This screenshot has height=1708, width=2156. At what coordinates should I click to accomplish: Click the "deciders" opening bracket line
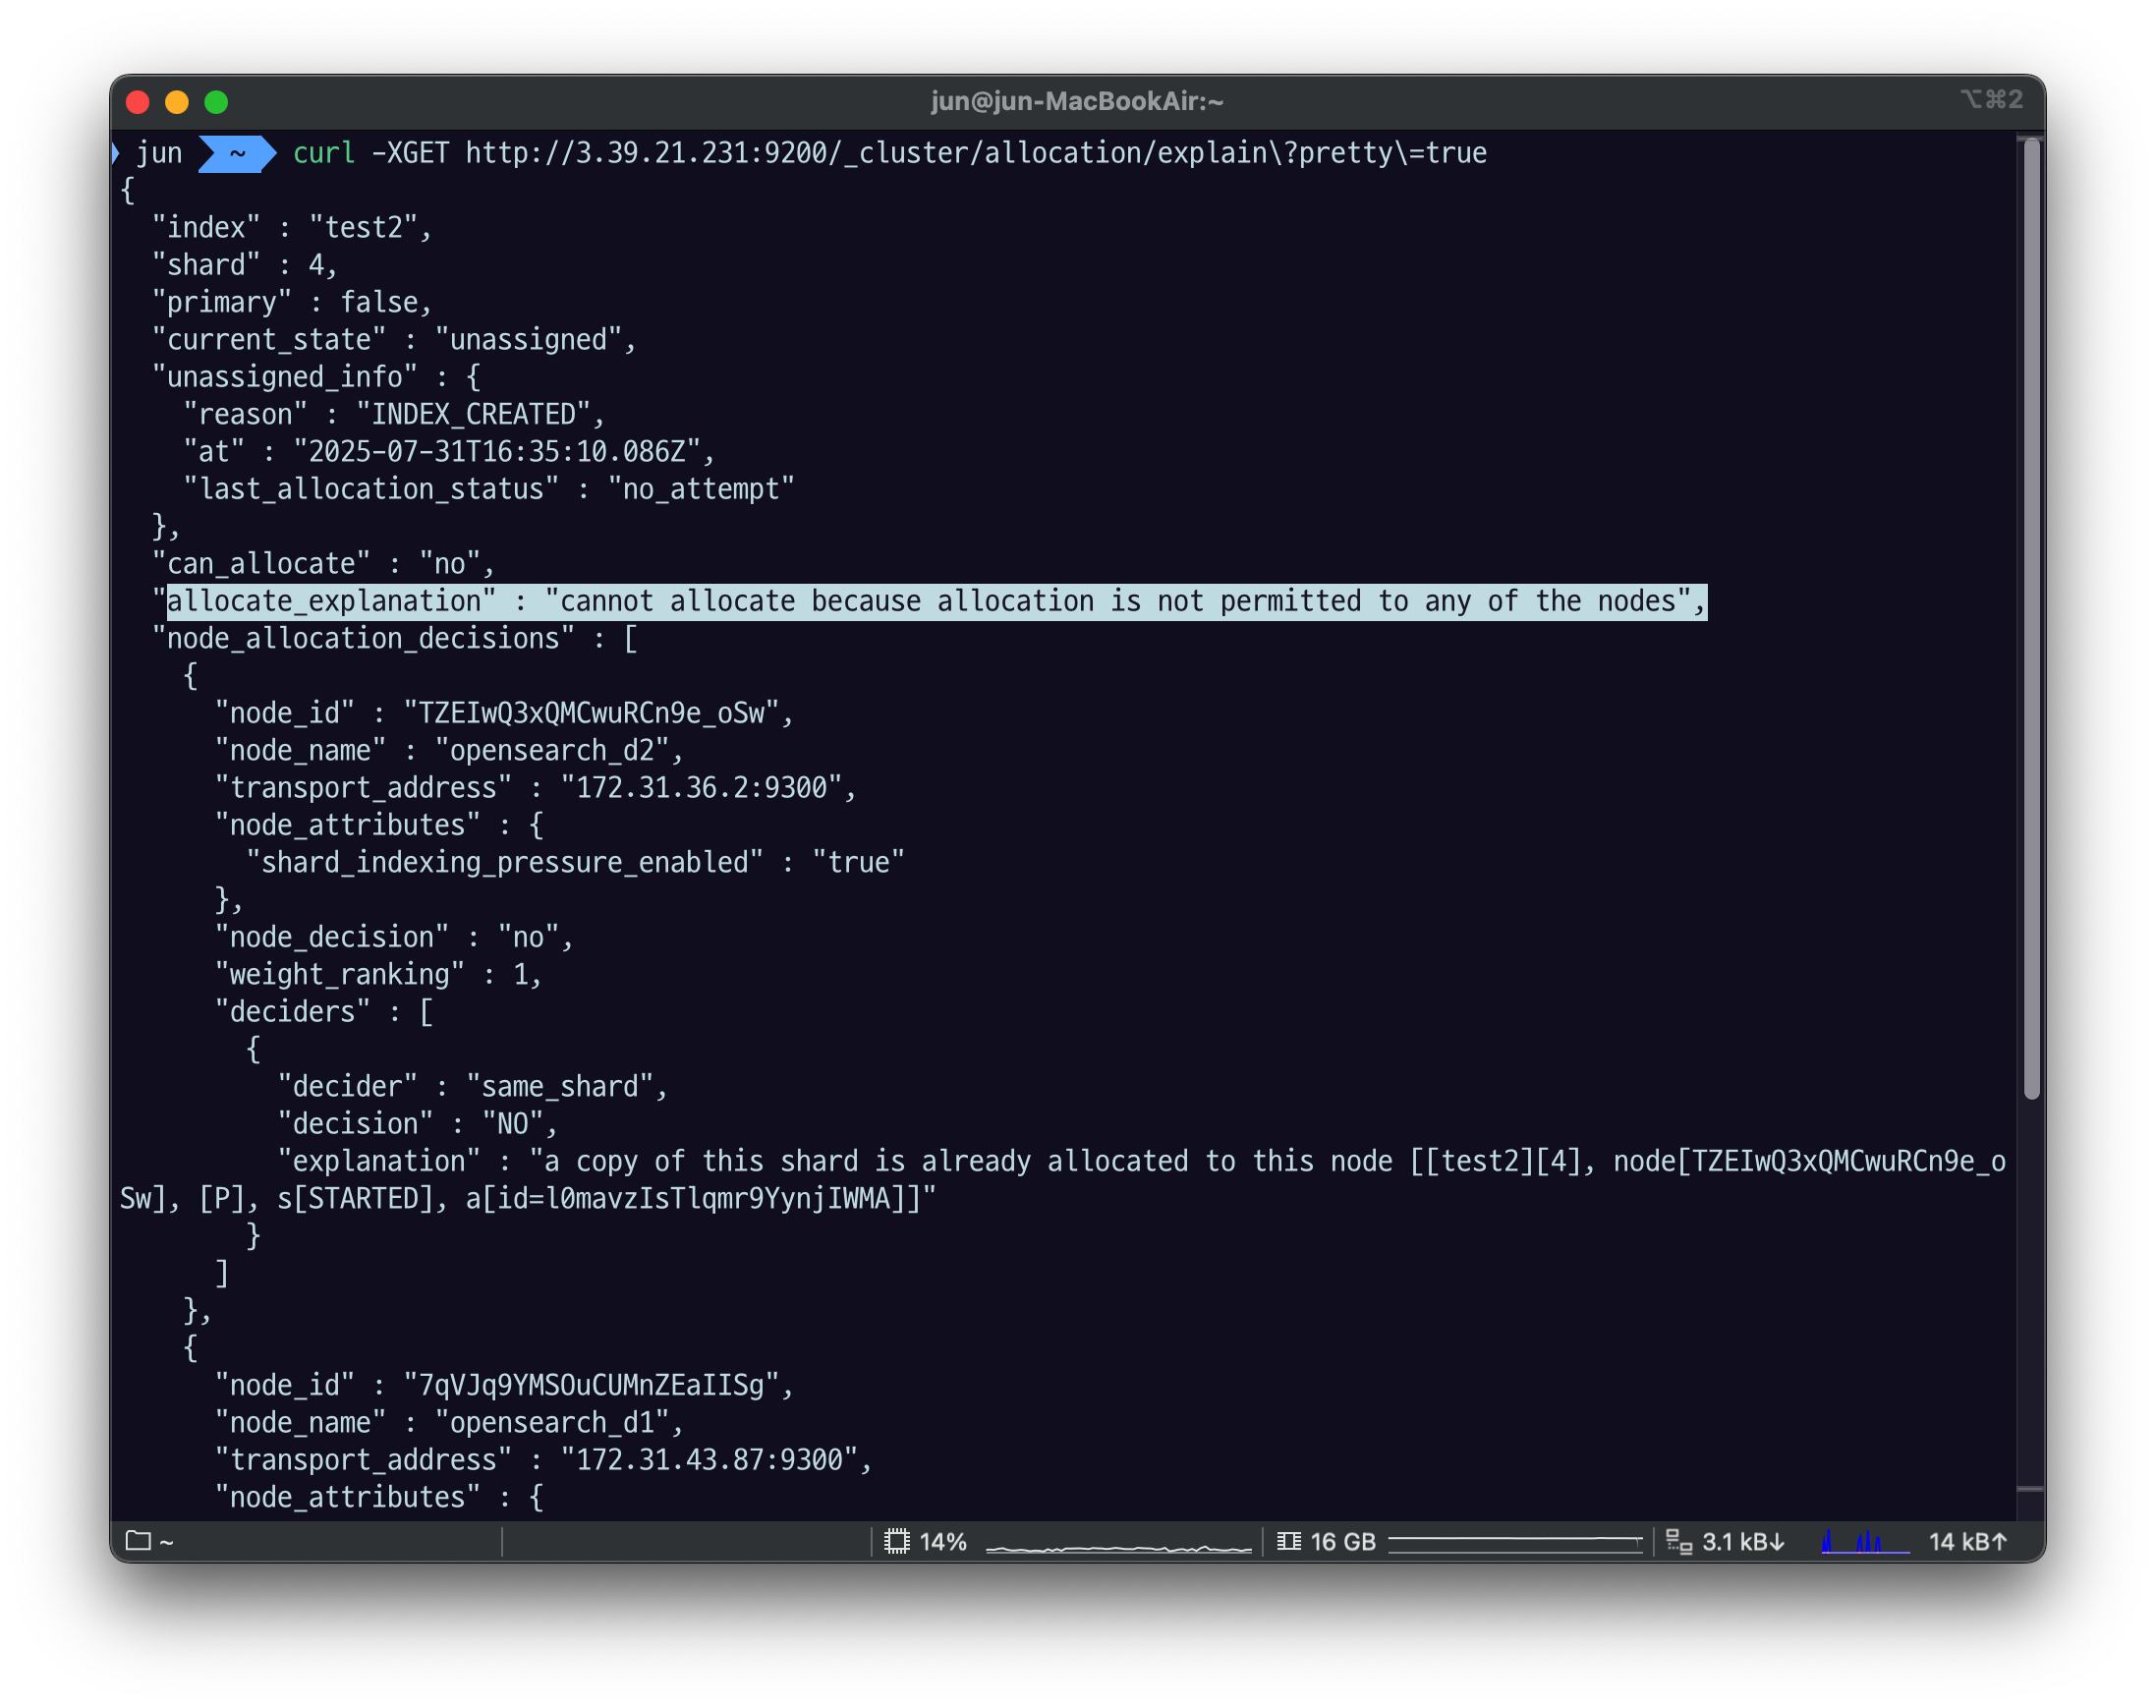pyautogui.click(x=325, y=1011)
